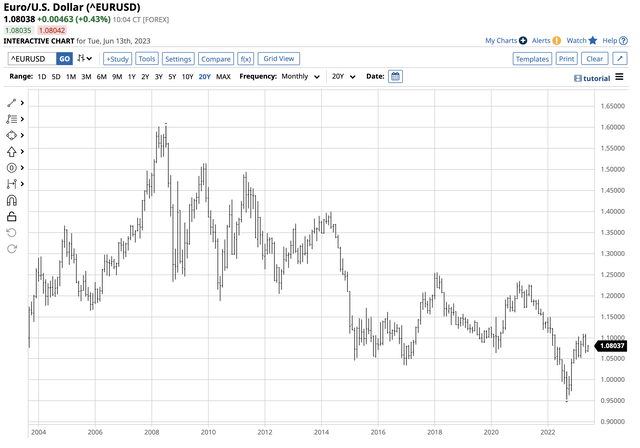Expand the Fibonacci tool chevron
This screenshot has width=640, height=448.
click(22, 119)
